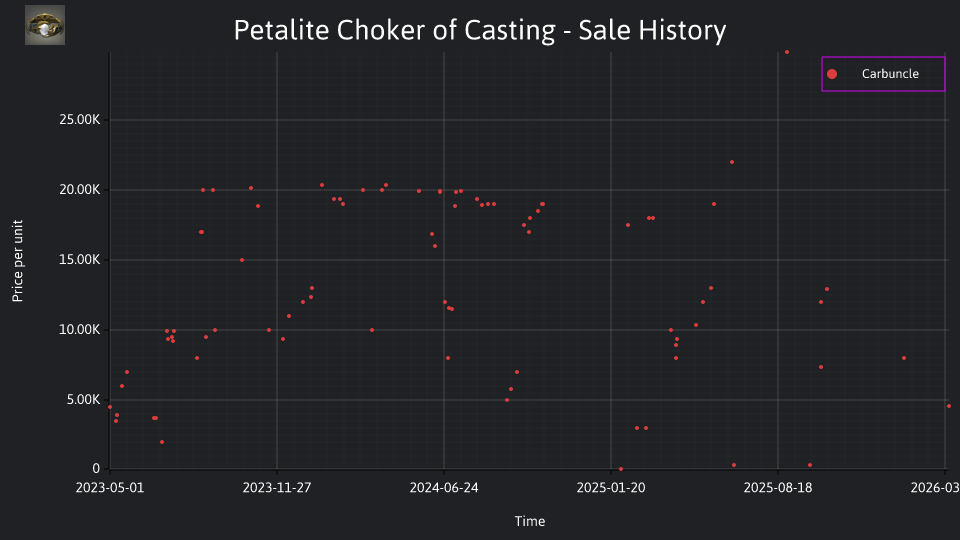The width and height of the screenshot is (960, 540).
Task: Click the 15K data point on gridline
Action: pyautogui.click(x=242, y=260)
